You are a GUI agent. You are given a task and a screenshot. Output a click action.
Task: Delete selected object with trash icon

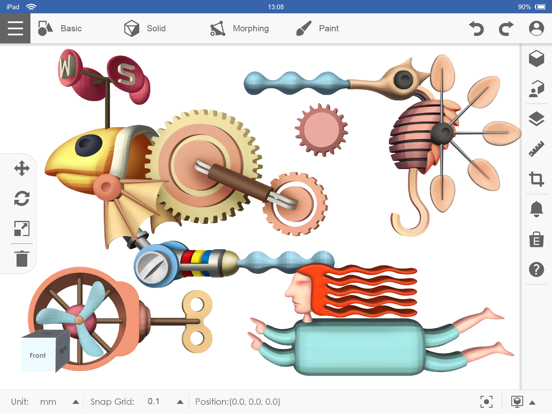click(21, 258)
